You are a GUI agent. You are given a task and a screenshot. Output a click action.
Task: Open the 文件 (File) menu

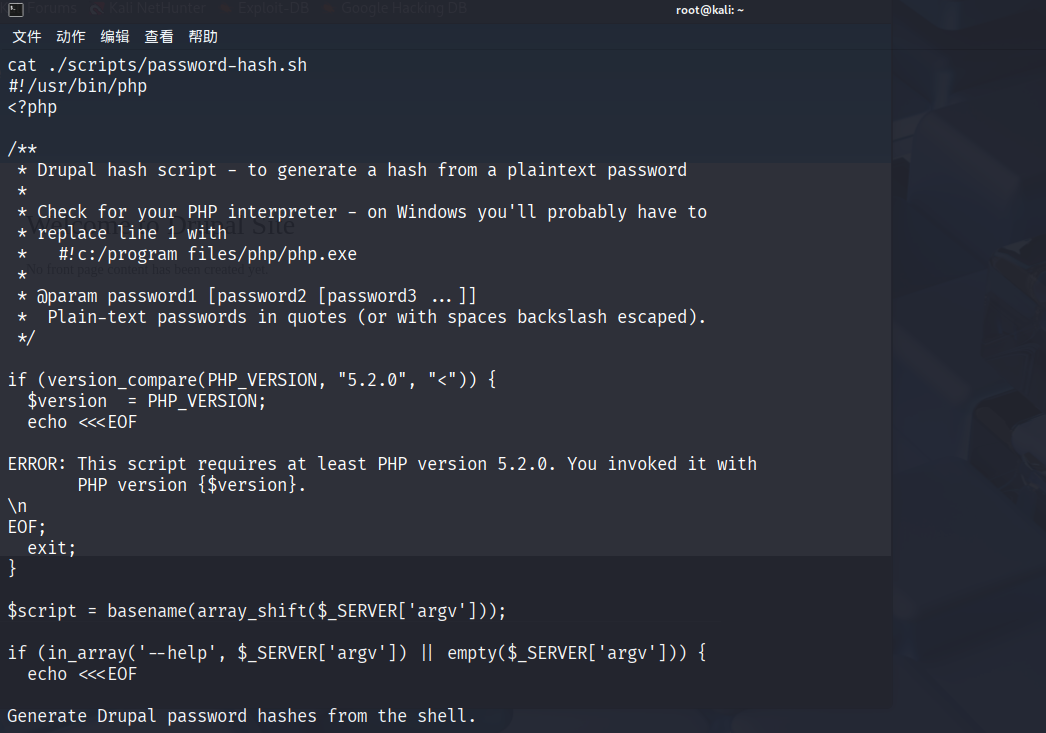(27, 37)
